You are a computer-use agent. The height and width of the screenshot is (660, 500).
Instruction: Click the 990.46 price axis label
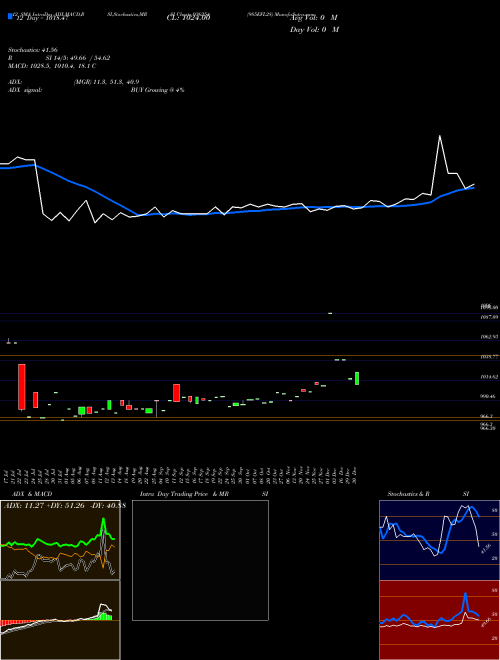489,397
